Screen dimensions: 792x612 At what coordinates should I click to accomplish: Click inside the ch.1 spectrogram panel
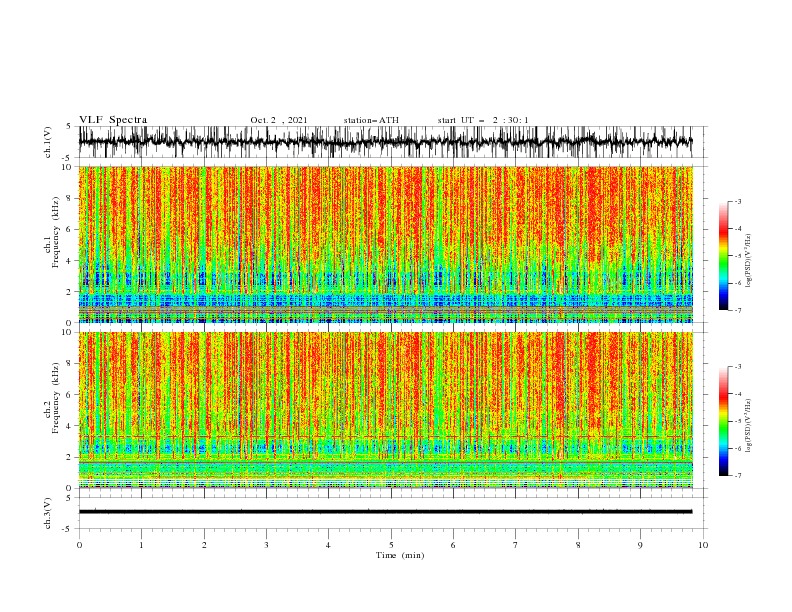point(386,244)
